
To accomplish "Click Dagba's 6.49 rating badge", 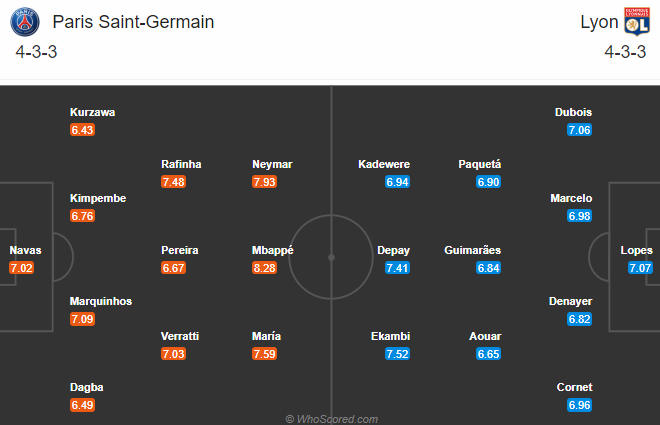I will [82, 405].
